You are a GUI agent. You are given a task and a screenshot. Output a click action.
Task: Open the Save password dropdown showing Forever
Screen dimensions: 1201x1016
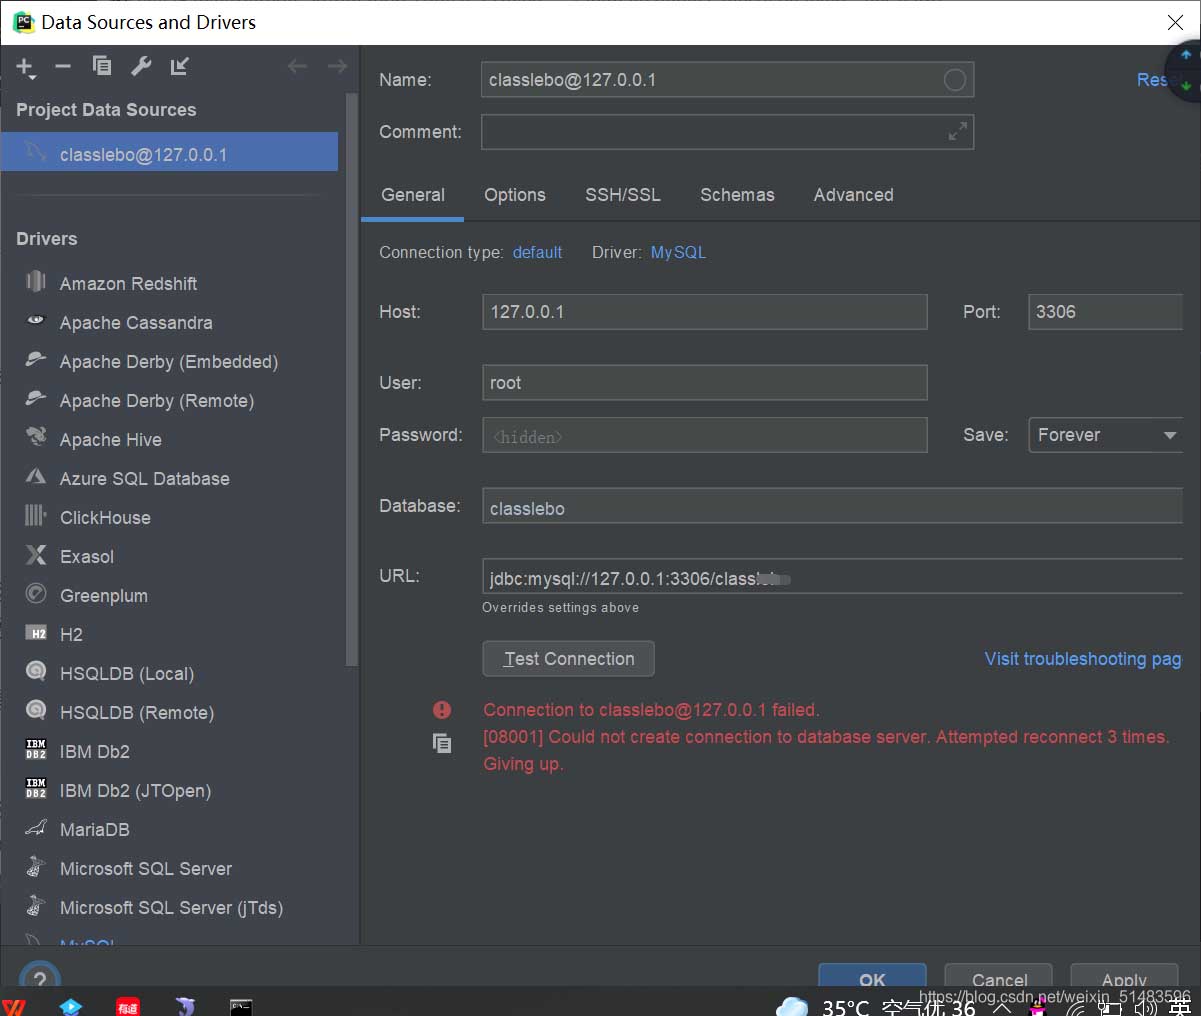pyautogui.click(x=1105, y=435)
